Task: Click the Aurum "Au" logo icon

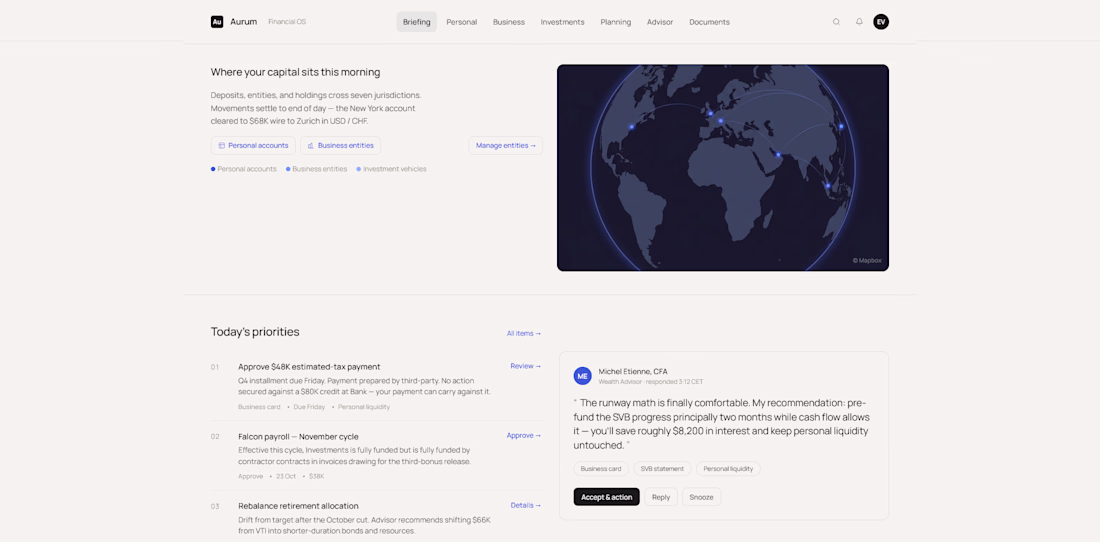Action: (x=217, y=22)
